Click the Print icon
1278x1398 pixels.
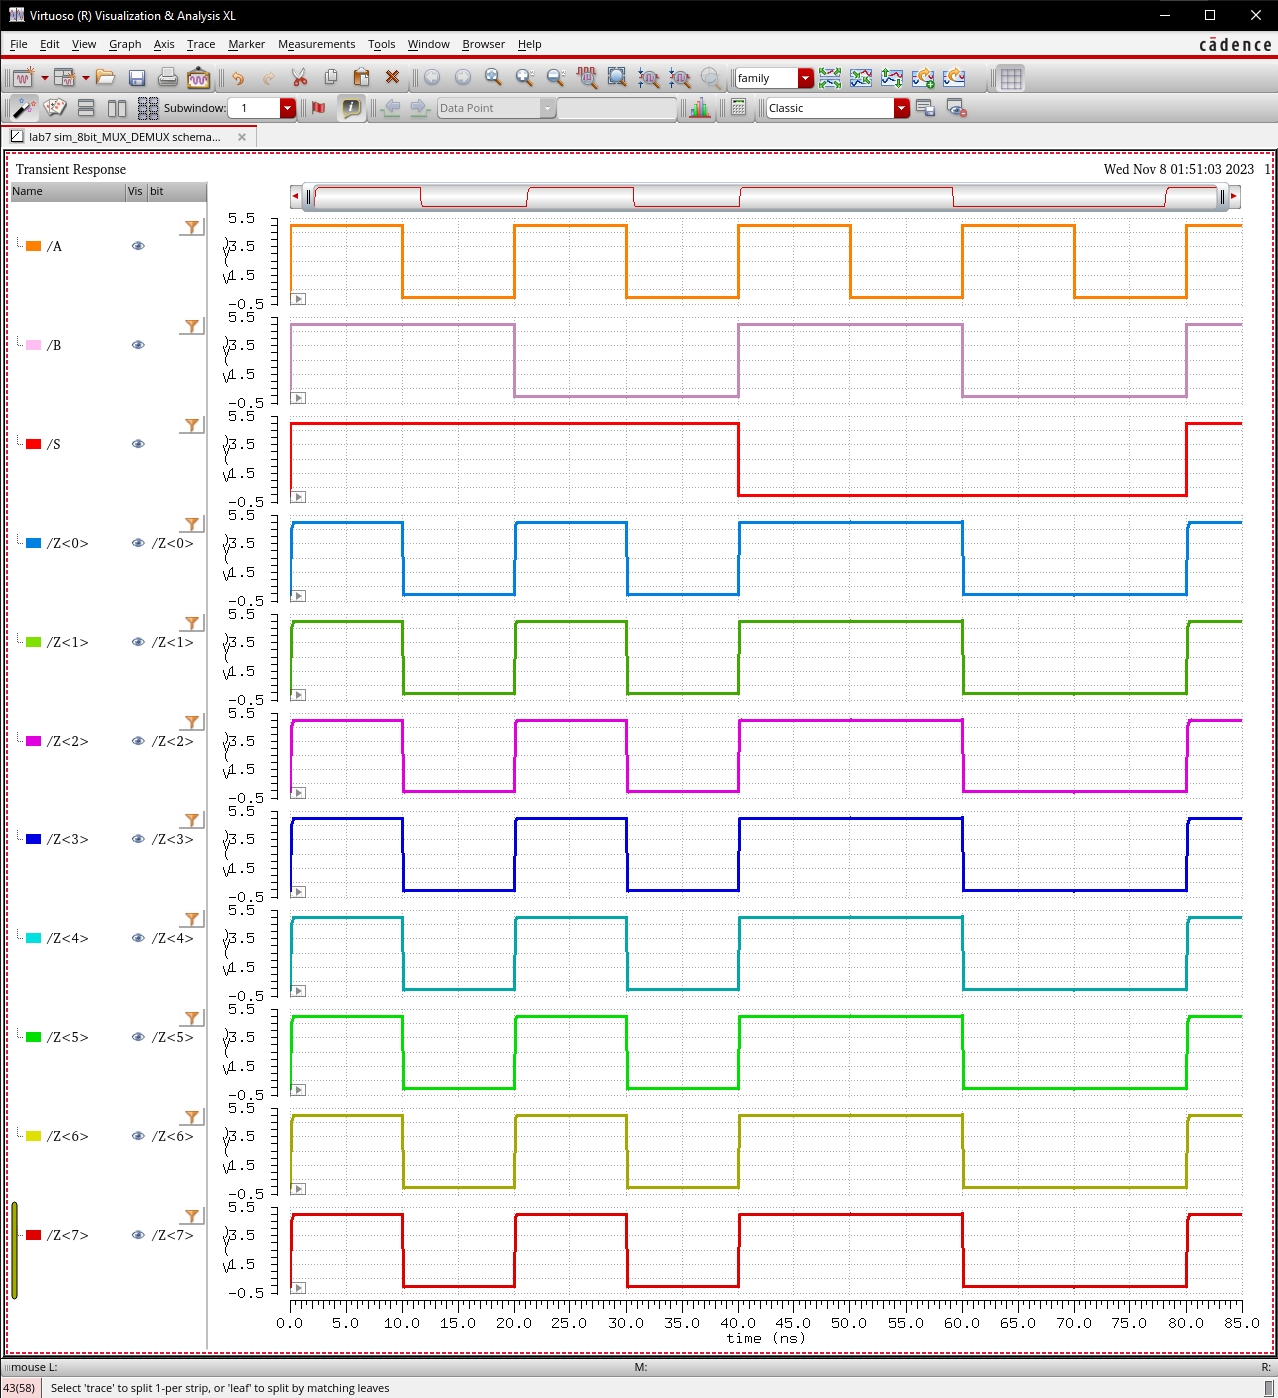click(168, 78)
